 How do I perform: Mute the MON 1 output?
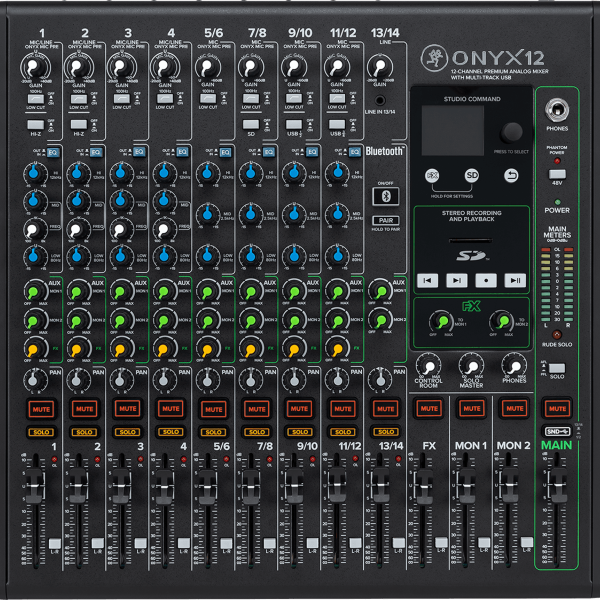tap(472, 408)
